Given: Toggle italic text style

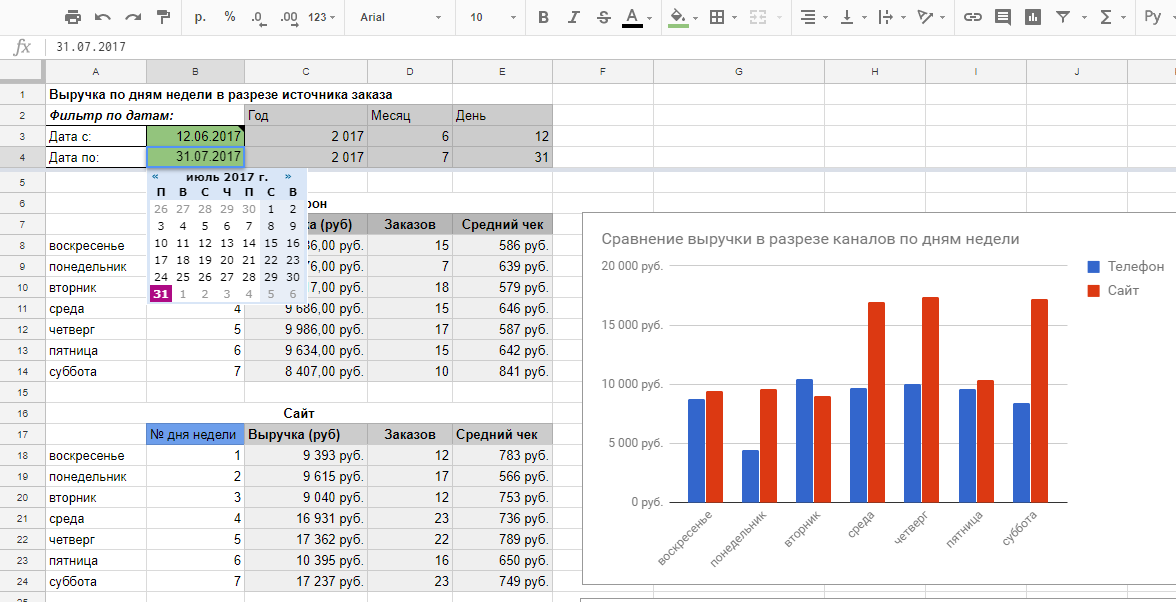Looking at the screenshot, I should [x=573, y=17].
